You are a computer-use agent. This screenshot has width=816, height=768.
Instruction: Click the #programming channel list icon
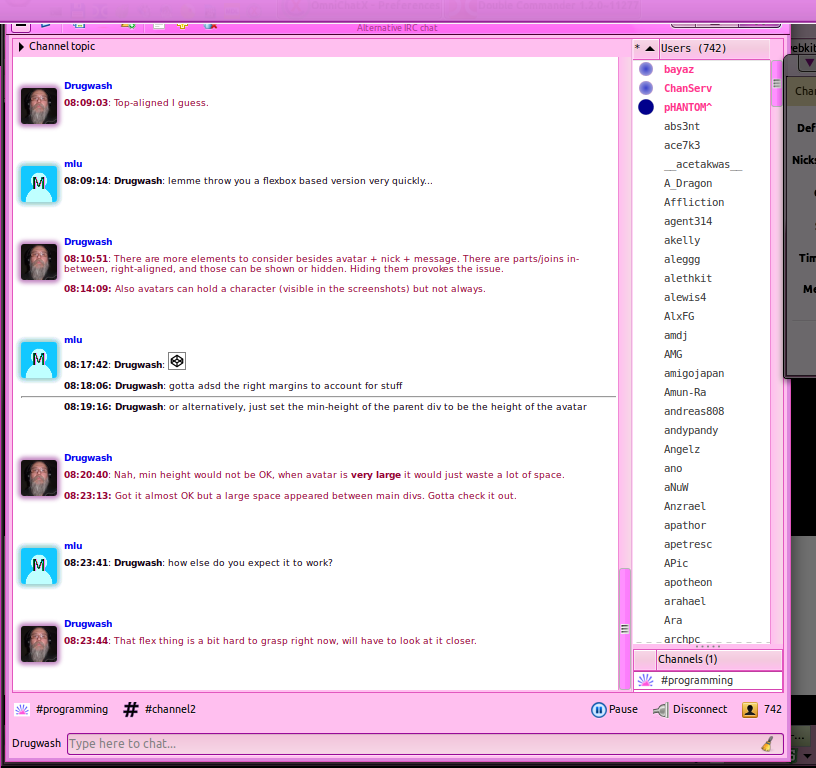tap(645, 680)
